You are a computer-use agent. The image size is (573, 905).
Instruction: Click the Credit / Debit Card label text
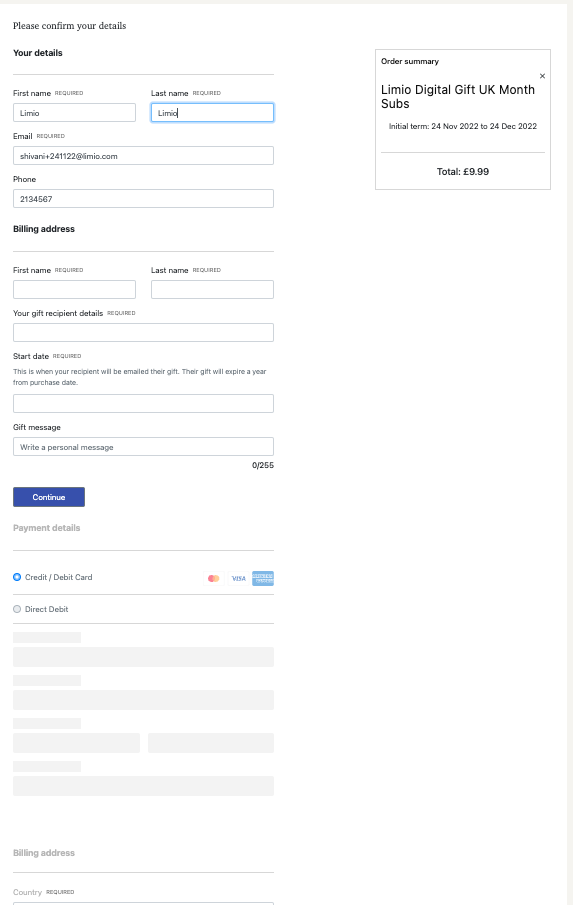58,577
